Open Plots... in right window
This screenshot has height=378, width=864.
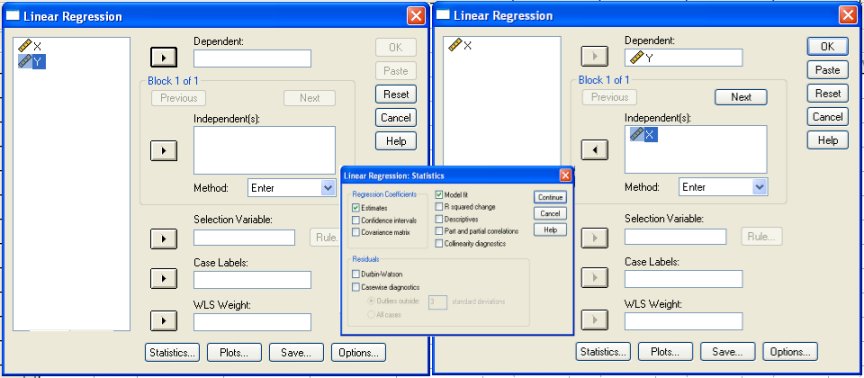tap(665, 352)
